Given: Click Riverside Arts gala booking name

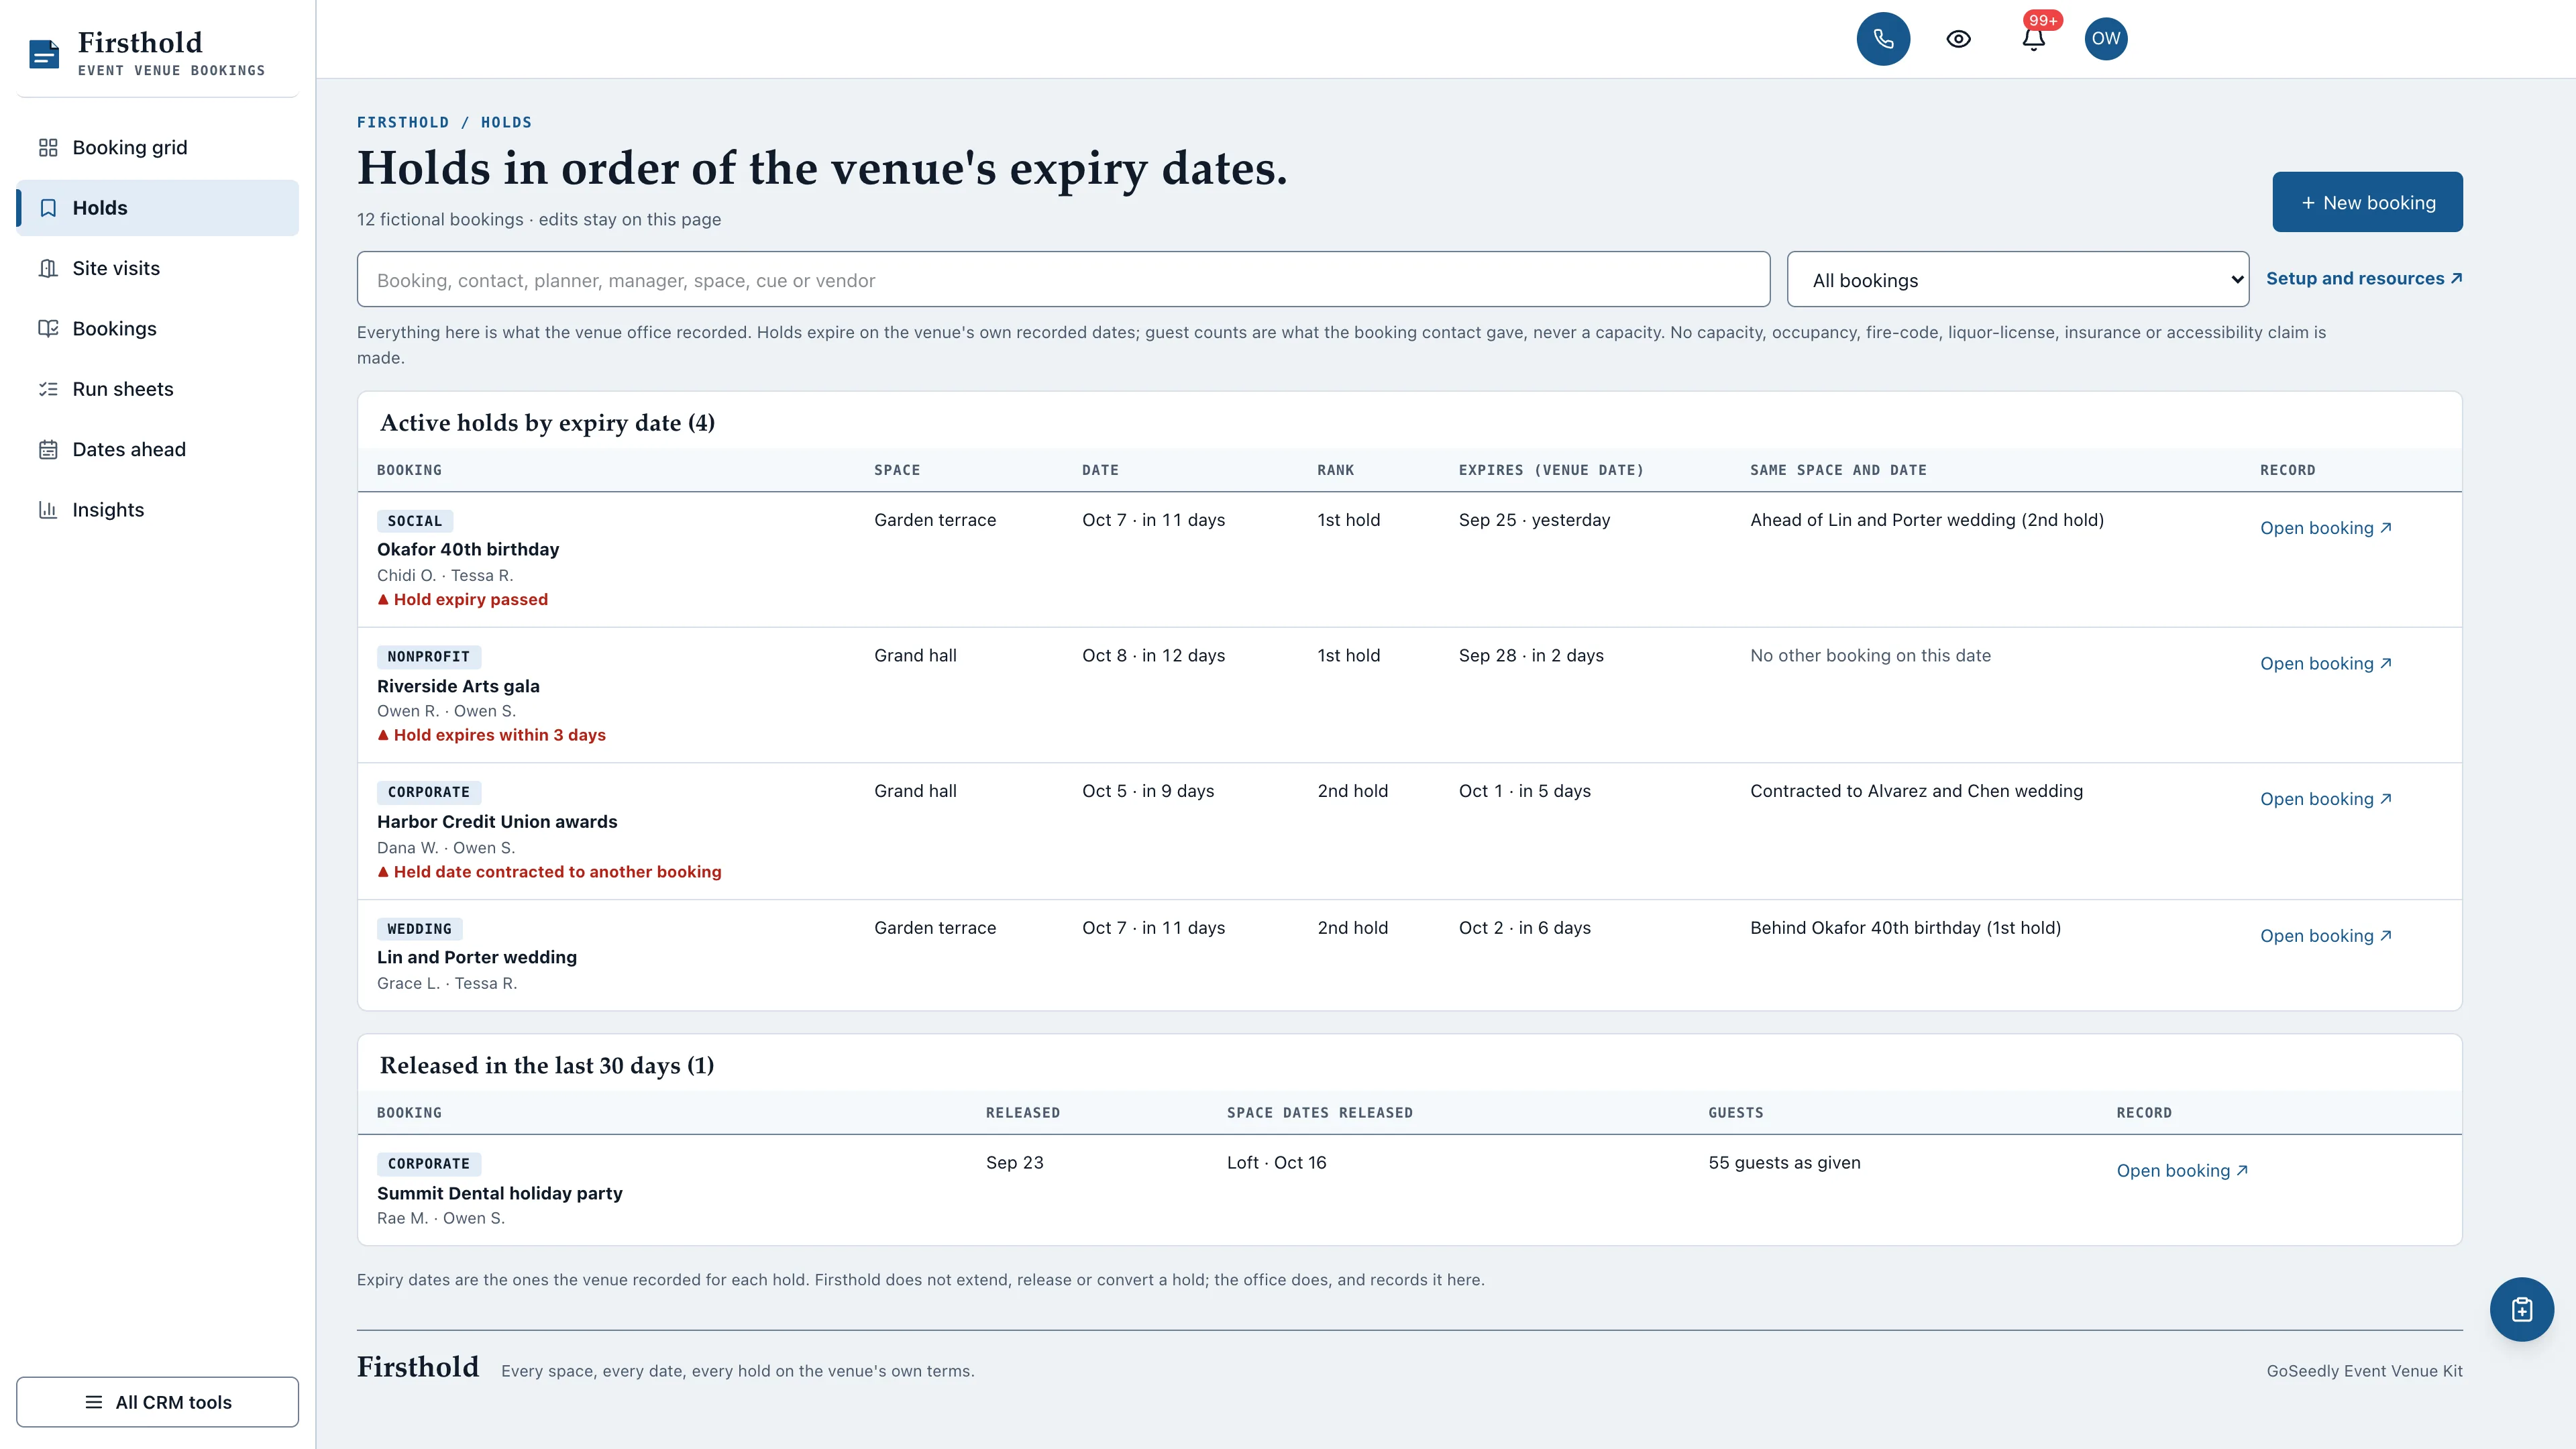Looking at the screenshot, I should (x=458, y=686).
